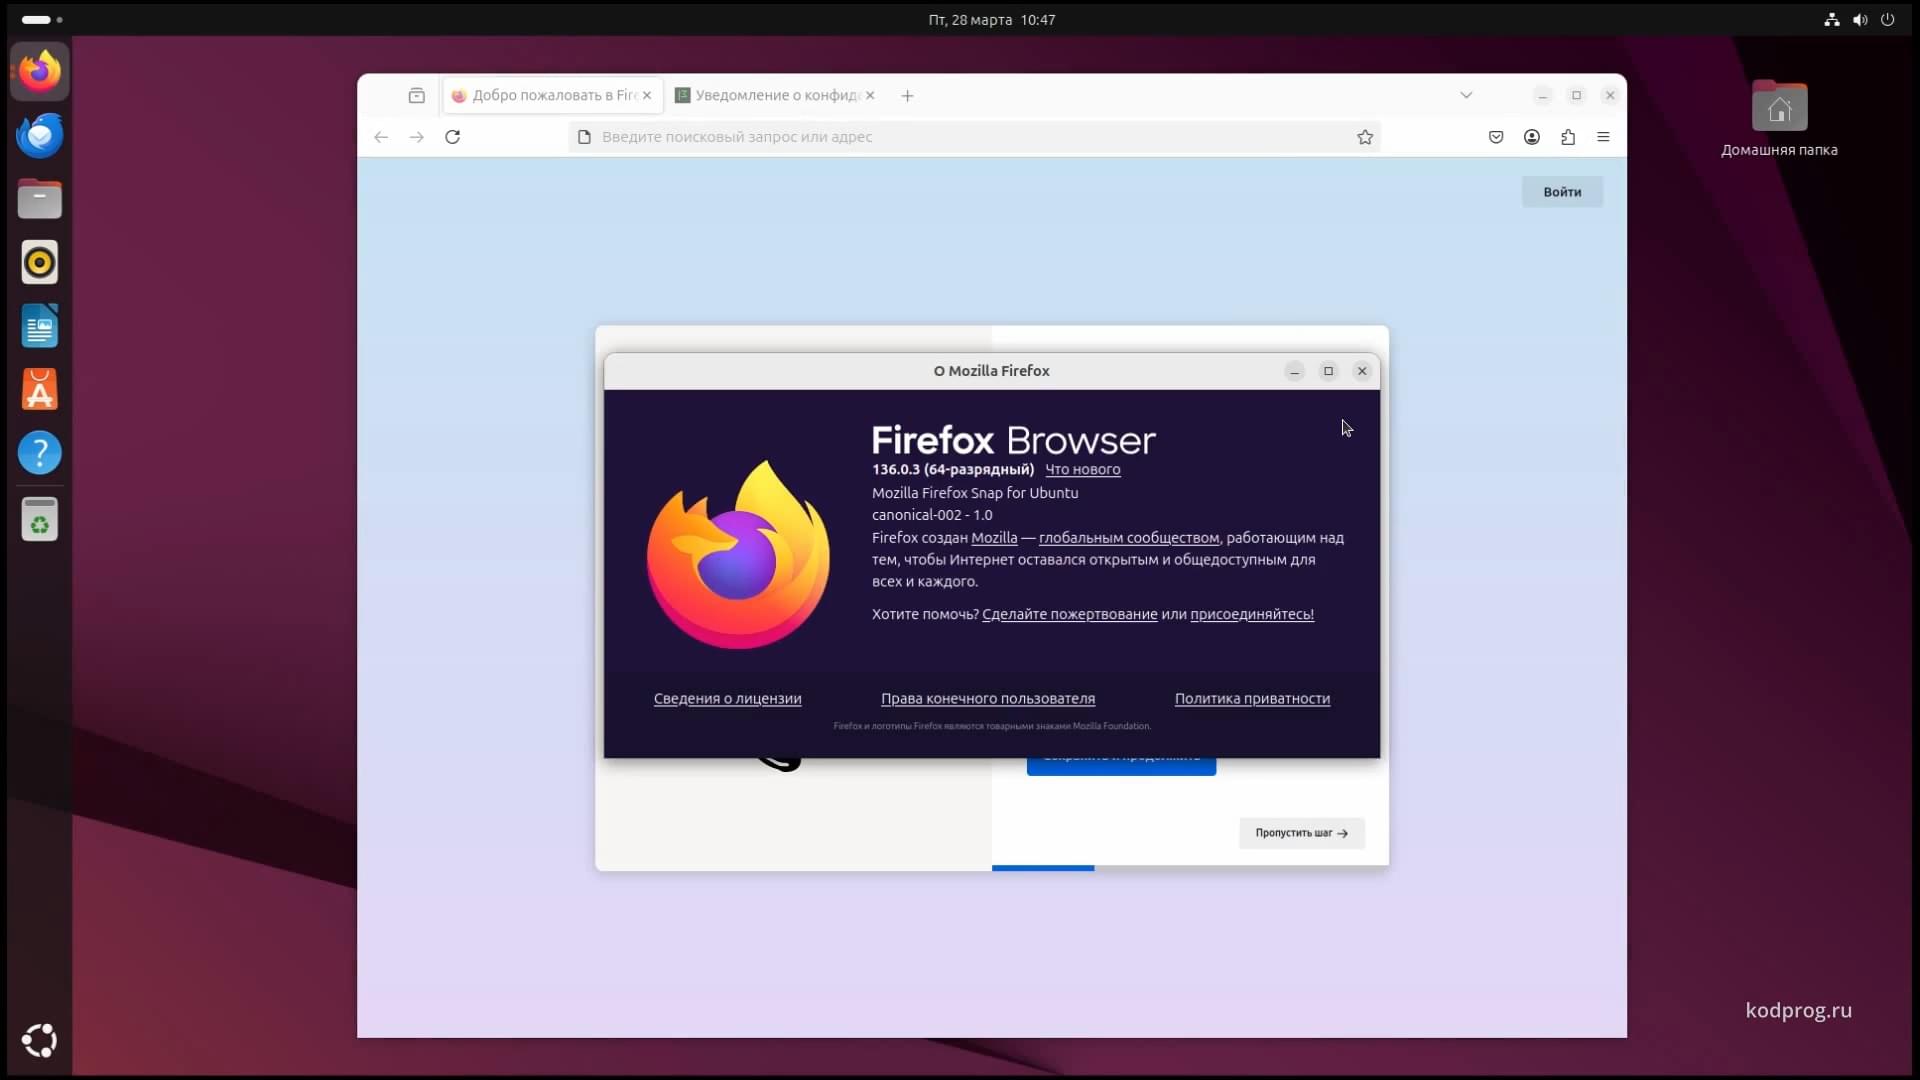The height and width of the screenshot is (1080, 1920).
Task: Bookmark this page with the star icon
Action: (x=1365, y=137)
